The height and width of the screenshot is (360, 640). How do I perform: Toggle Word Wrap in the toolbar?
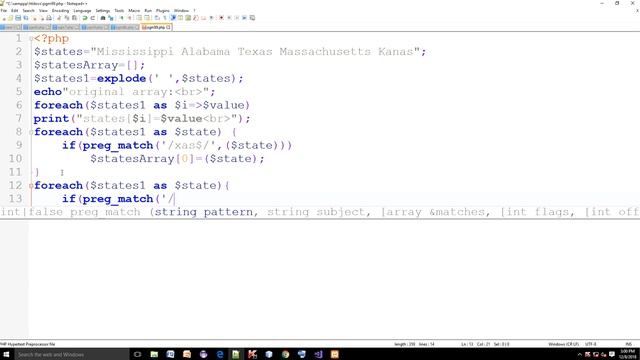pyautogui.click(x=157, y=18)
